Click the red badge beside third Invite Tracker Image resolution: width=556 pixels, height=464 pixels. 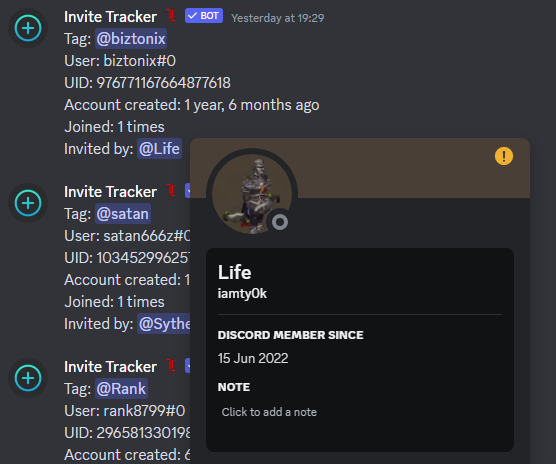pyautogui.click(x=171, y=366)
